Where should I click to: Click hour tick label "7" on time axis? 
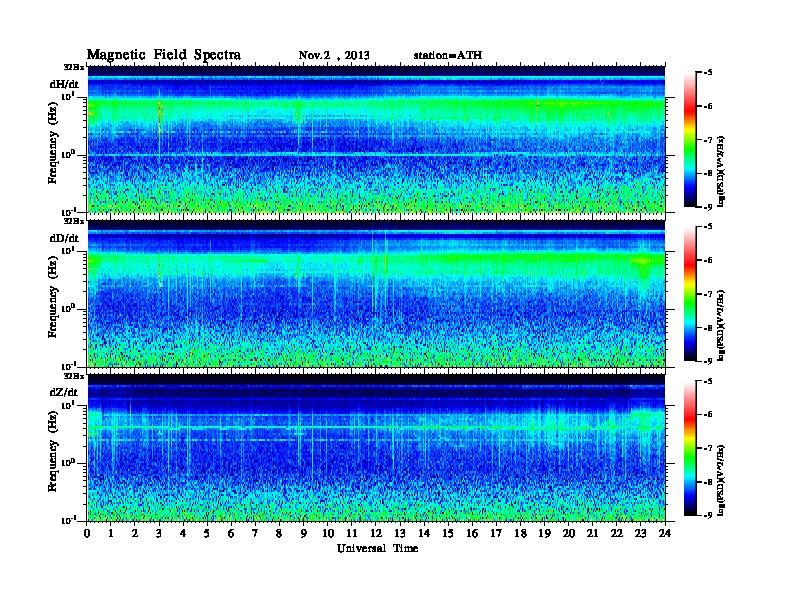tap(256, 533)
